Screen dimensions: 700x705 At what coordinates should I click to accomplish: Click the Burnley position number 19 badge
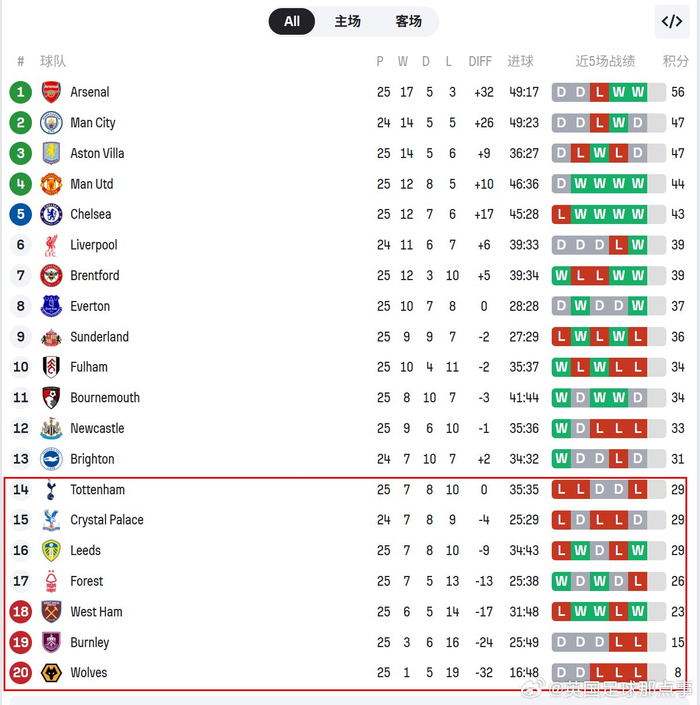coord(21,642)
